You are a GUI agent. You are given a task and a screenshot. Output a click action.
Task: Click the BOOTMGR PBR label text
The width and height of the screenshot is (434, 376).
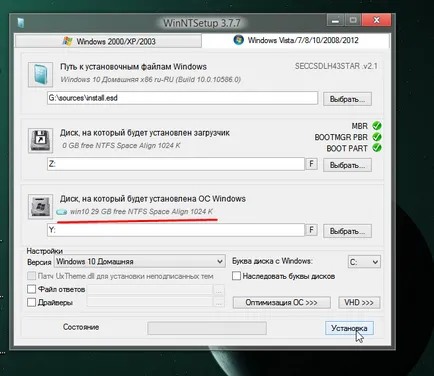click(341, 137)
